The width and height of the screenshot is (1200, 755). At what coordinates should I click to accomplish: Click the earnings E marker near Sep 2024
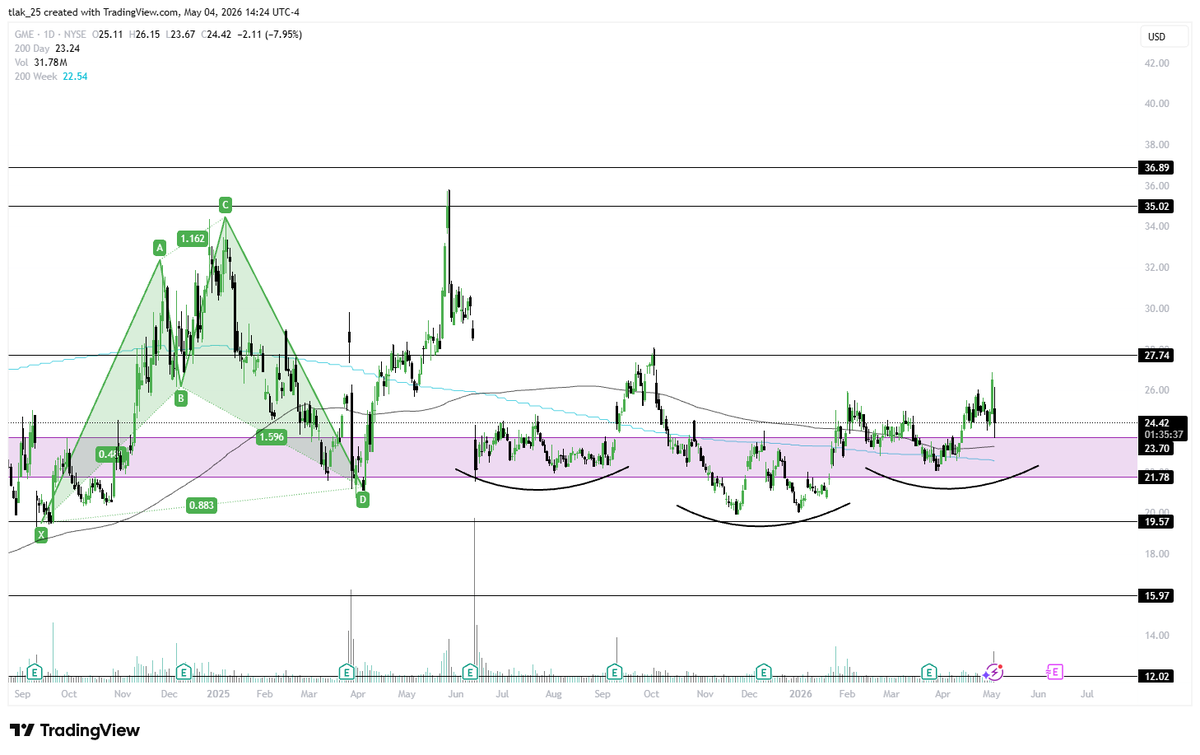coord(34,671)
